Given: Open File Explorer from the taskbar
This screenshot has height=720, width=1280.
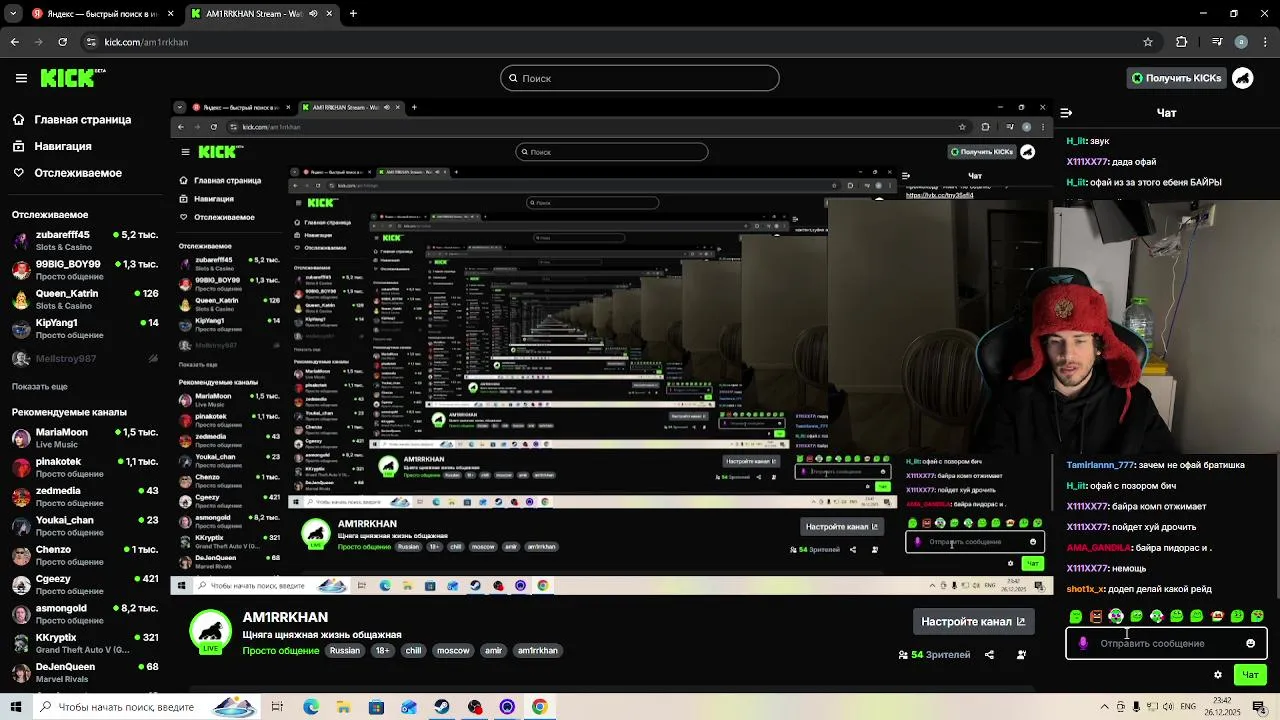Looking at the screenshot, I should [343, 707].
